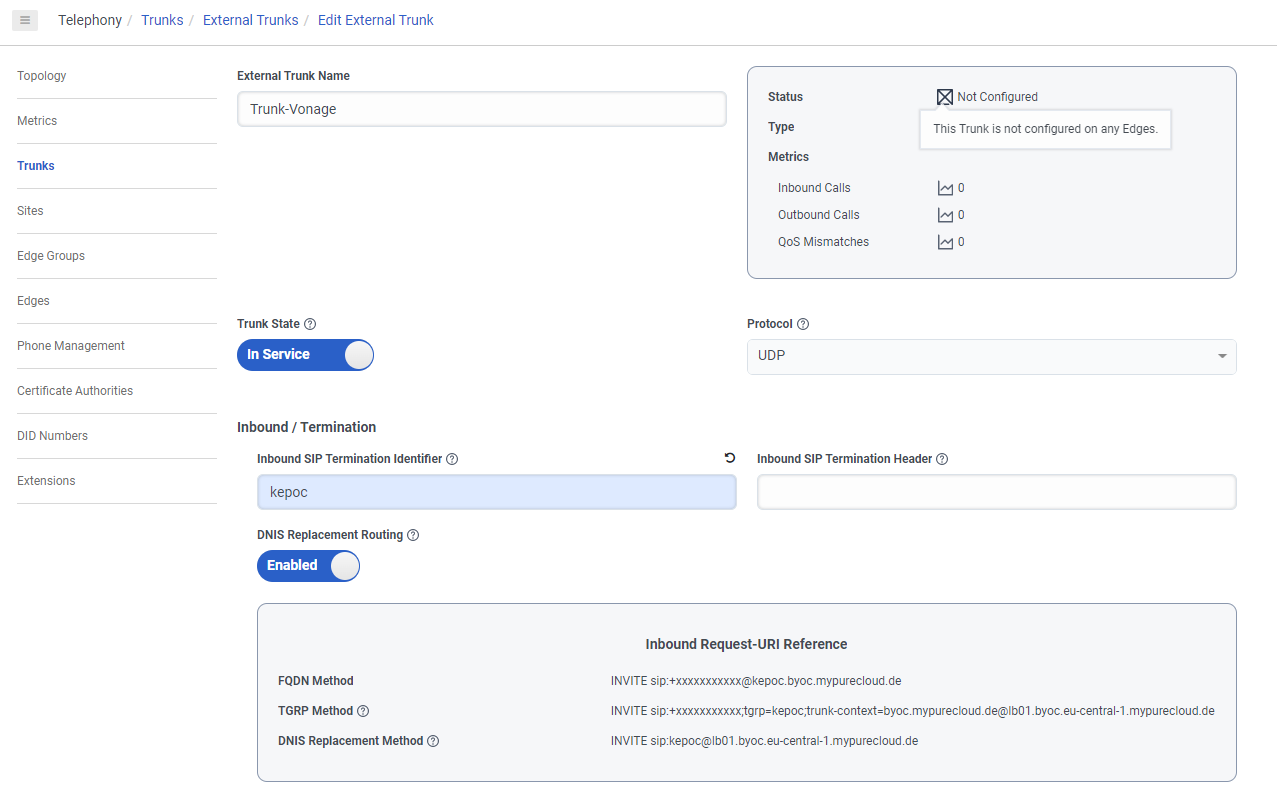Reset the Inbound SIP Termination Identifier

(x=730, y=458)
